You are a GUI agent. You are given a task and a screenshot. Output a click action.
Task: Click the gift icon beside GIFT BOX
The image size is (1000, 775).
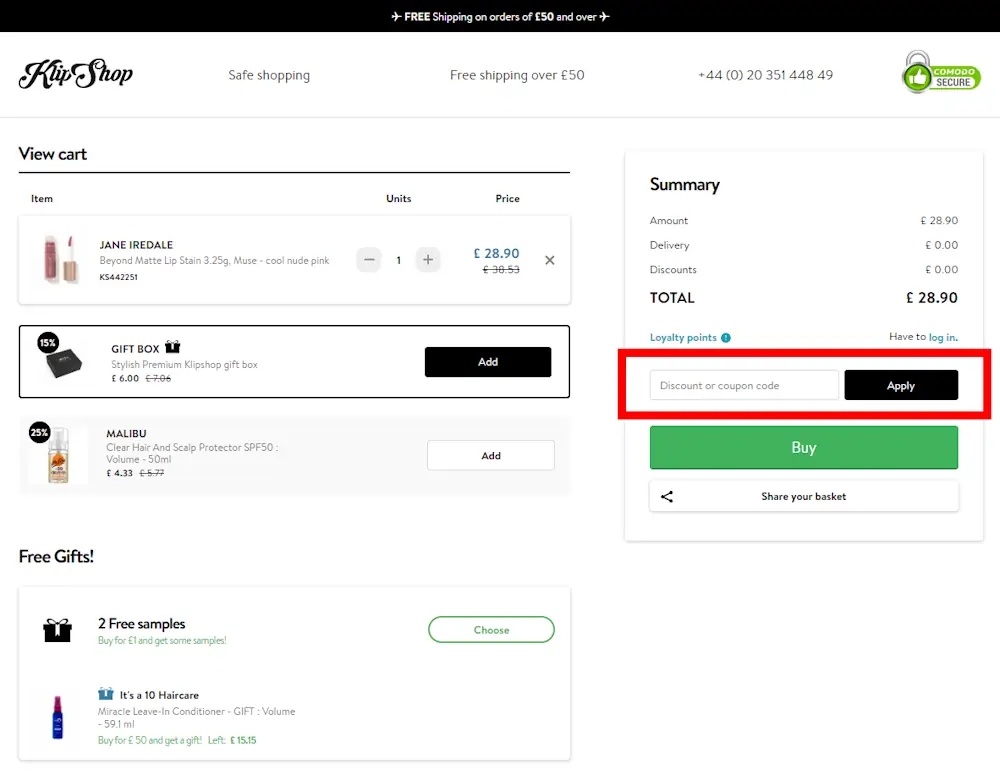[173, 347]
